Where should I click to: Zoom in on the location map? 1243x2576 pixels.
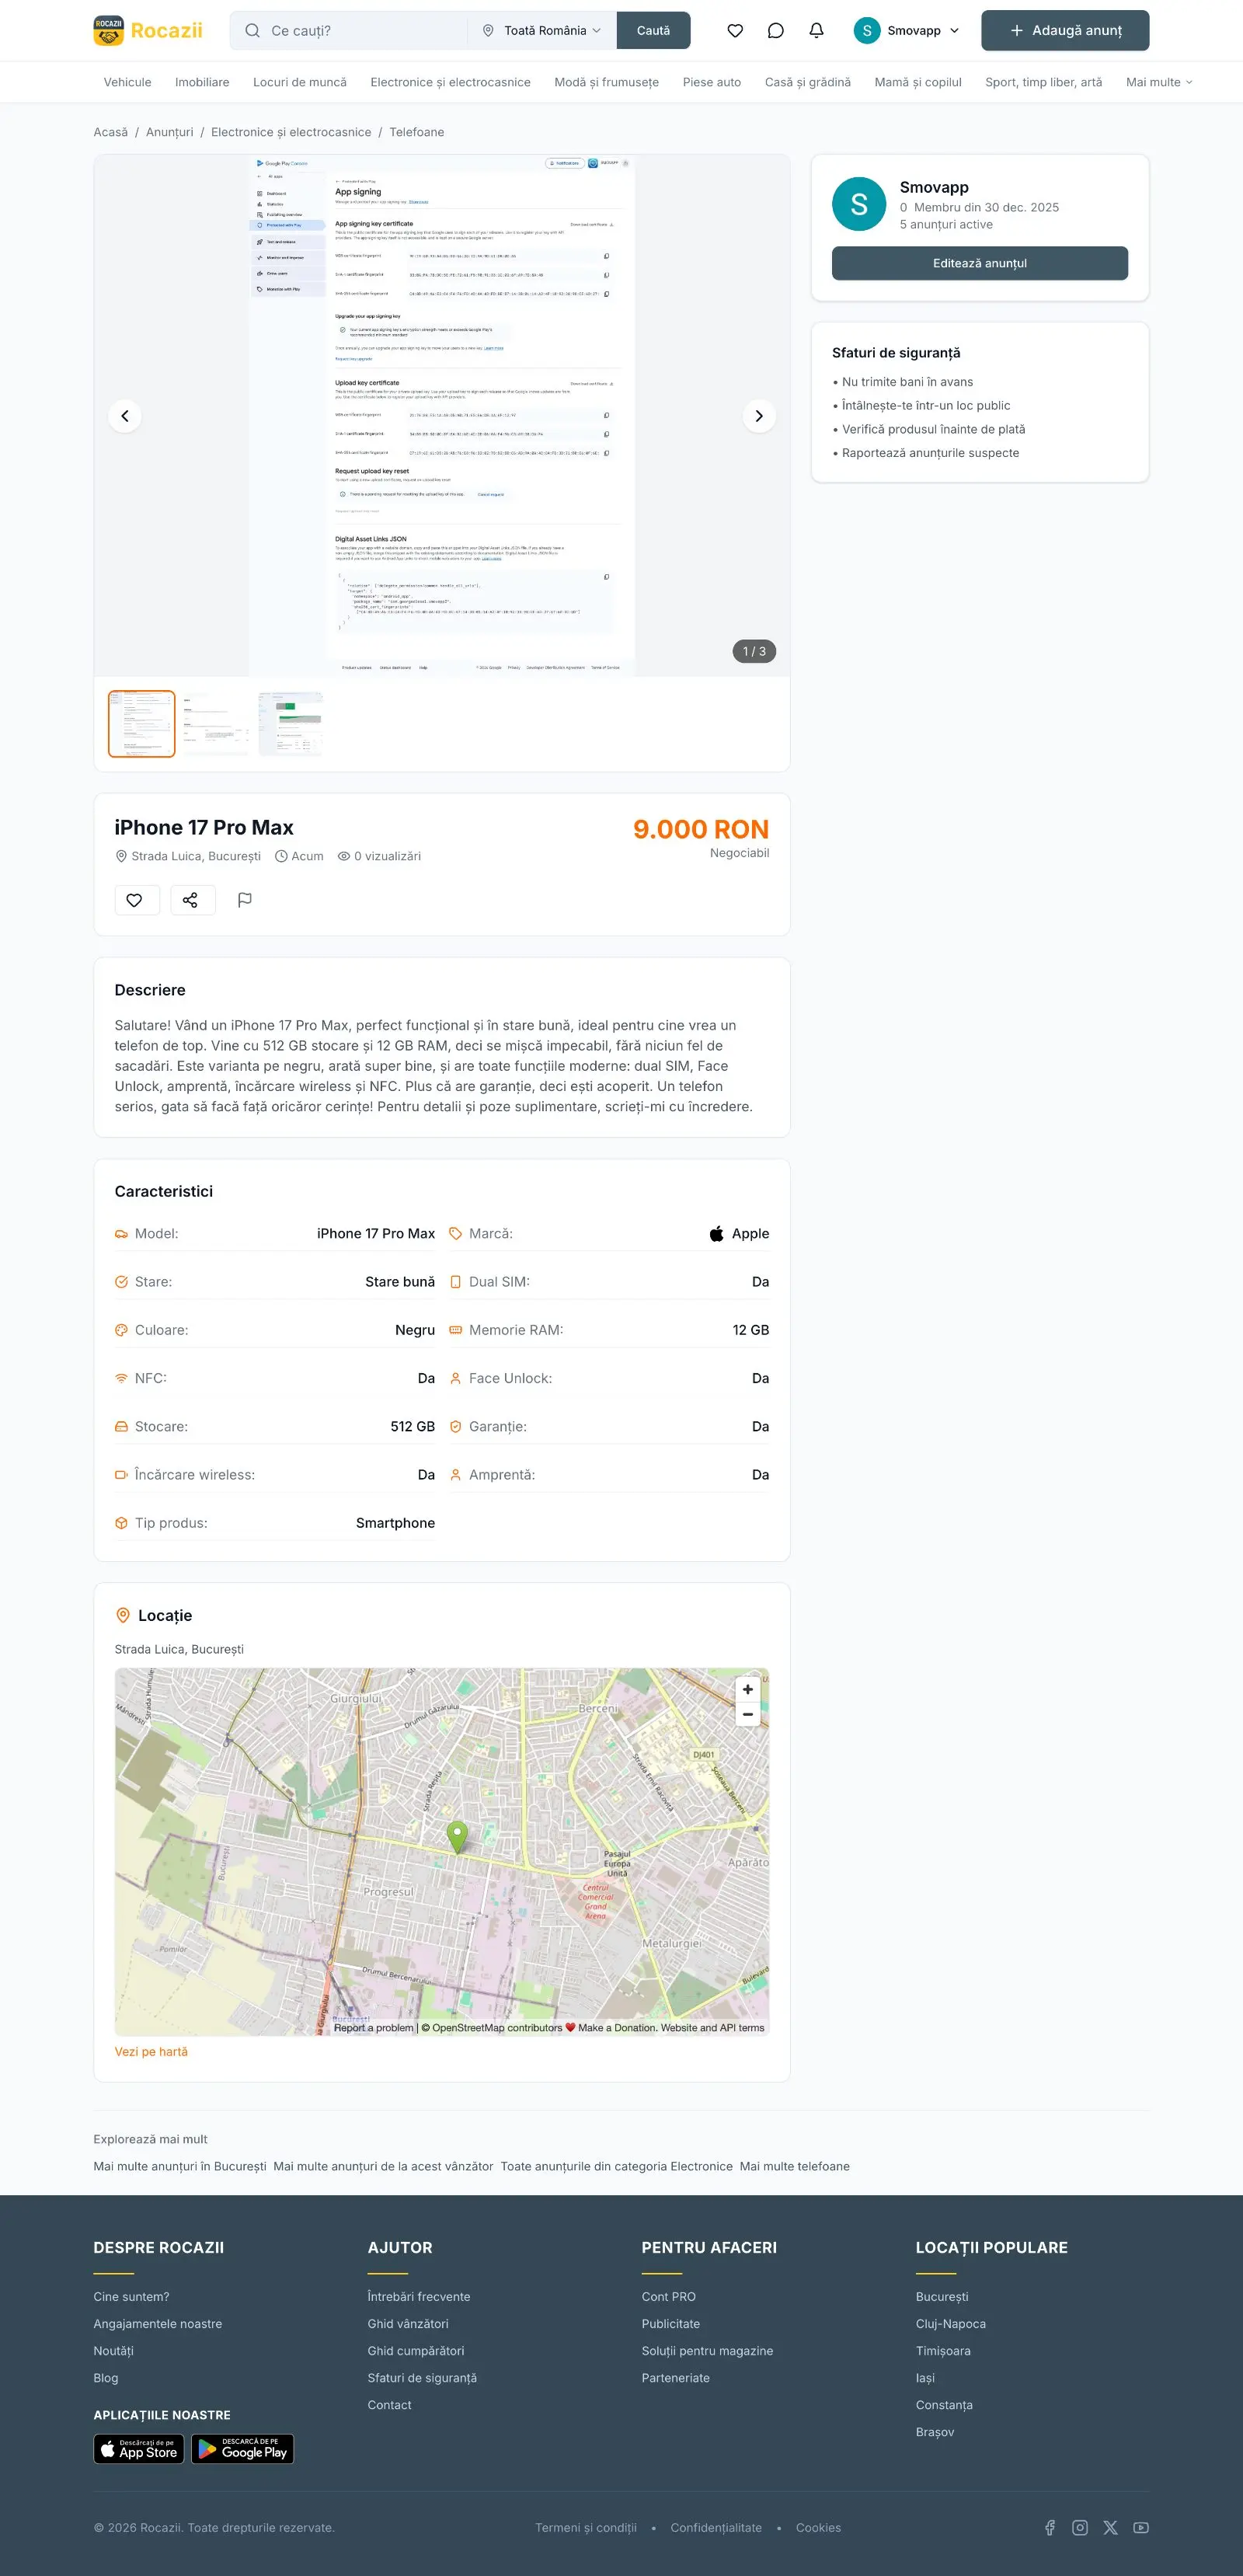(747, 1689)
